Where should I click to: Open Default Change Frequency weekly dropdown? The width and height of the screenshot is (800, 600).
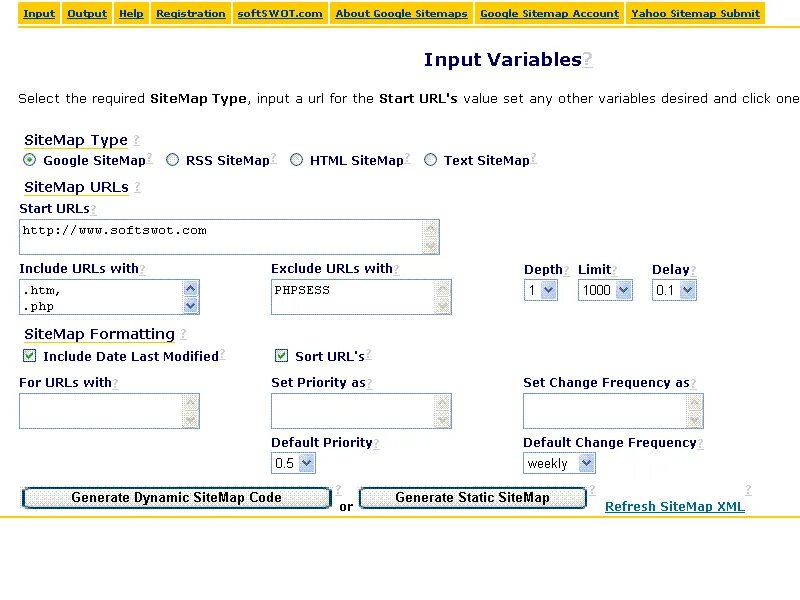tap(559, 463)
